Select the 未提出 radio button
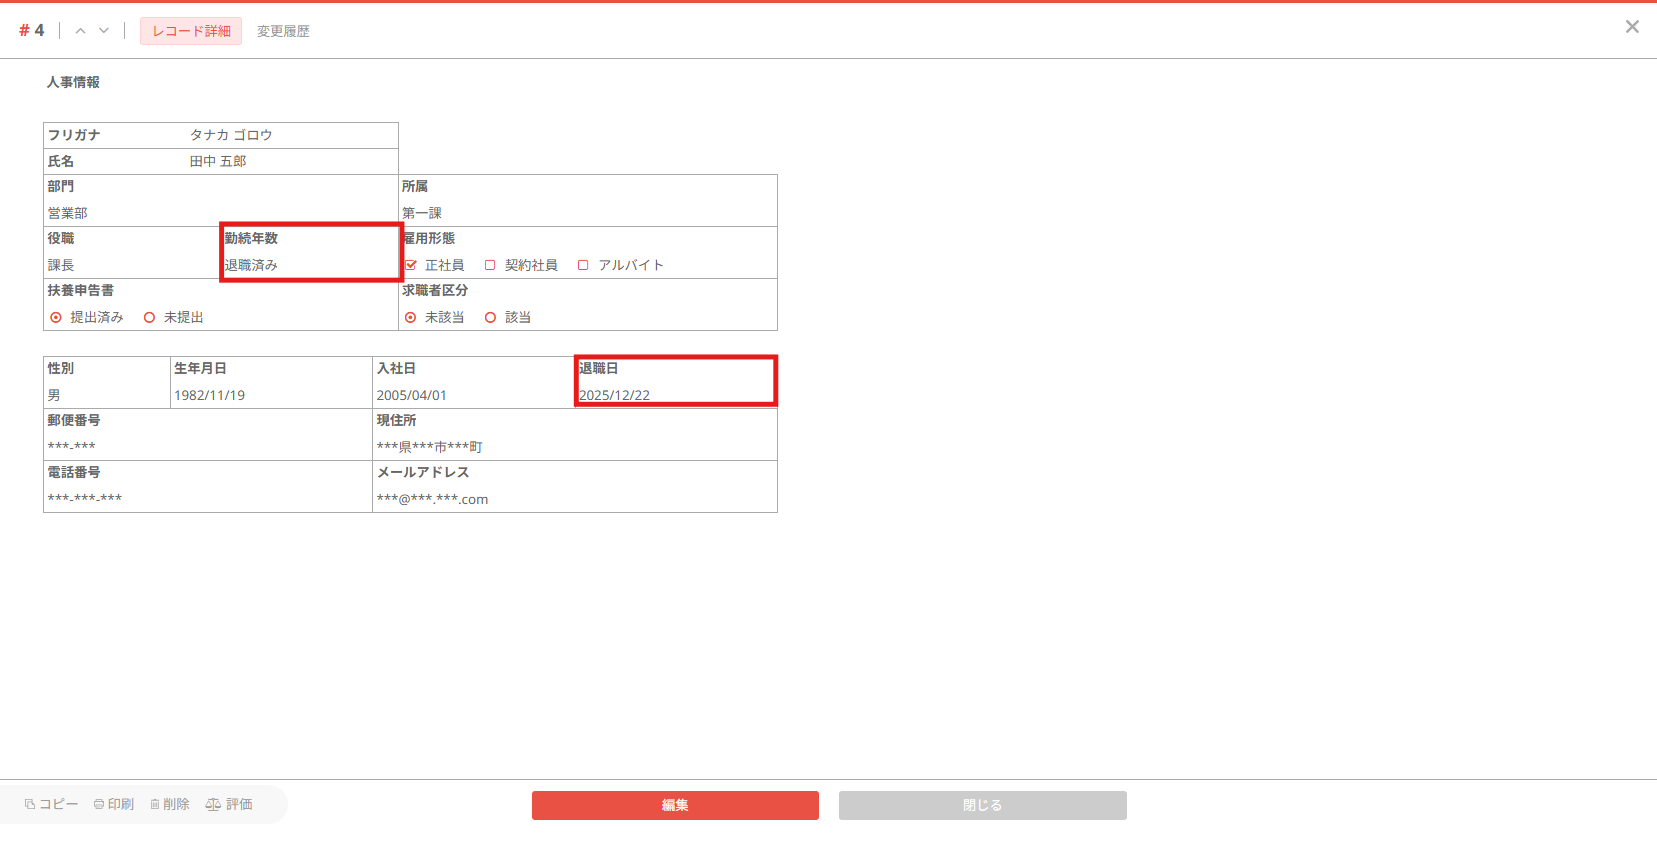This screenshot has width=1657, height=843. (150, 317)
